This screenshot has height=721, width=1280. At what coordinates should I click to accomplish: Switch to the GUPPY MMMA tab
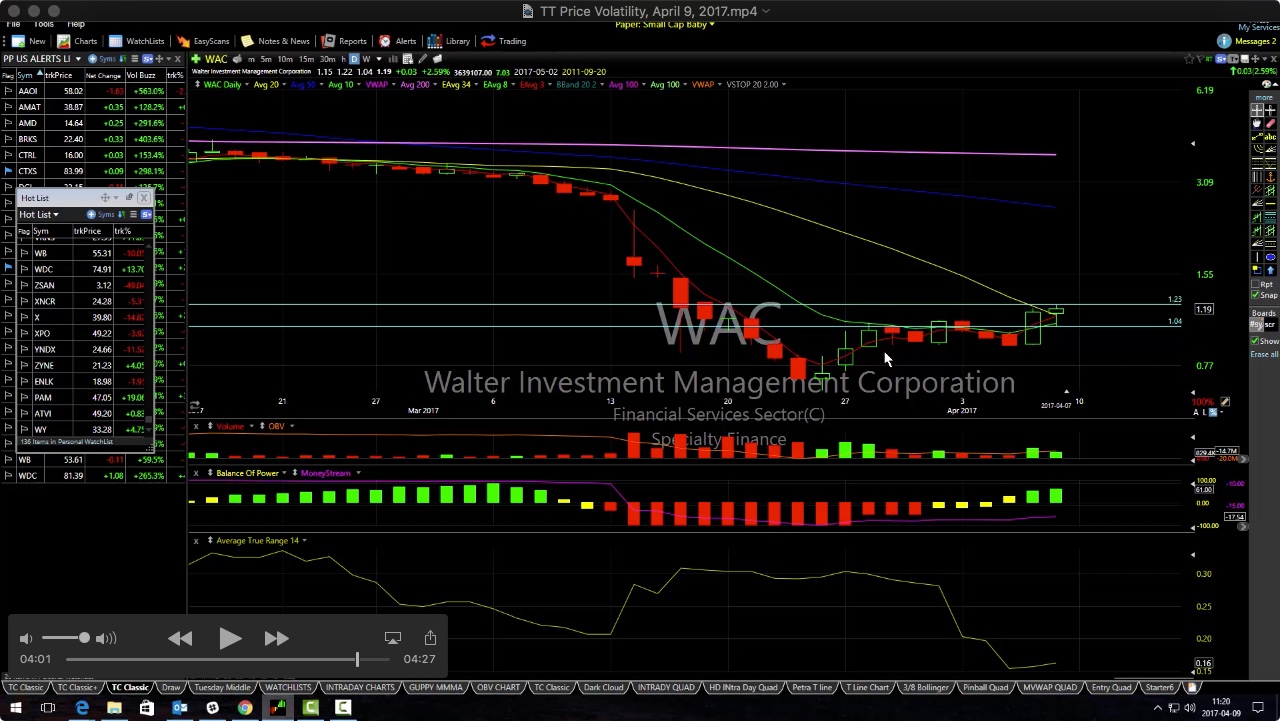pyautogui.click(x=435, y=688)
